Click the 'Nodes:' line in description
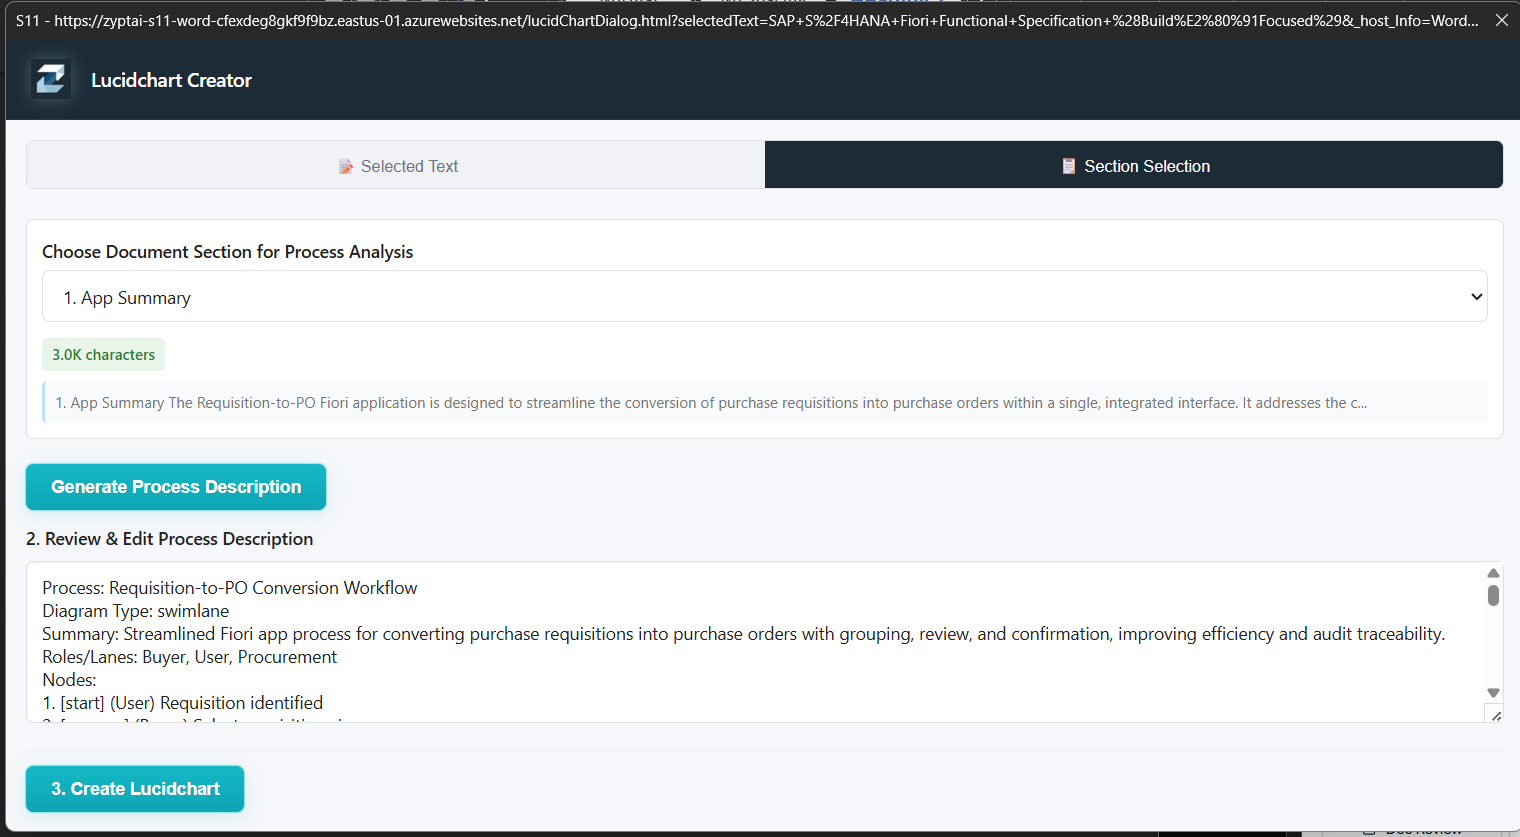1520x837 pixels. [69, 680]
